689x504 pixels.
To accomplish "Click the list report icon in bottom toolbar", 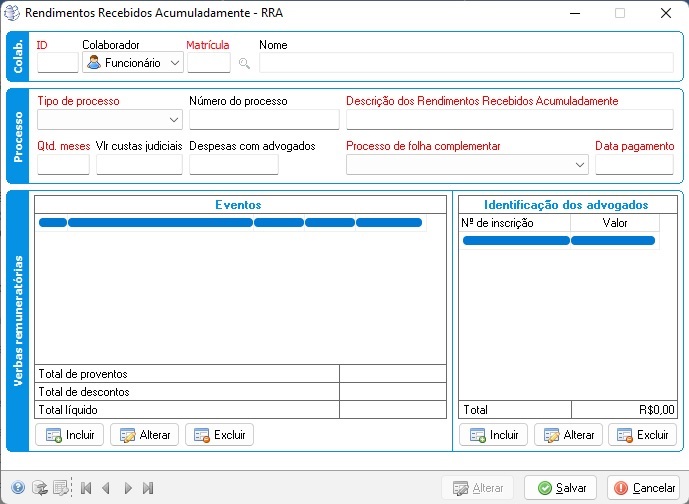I will [60, 488].
